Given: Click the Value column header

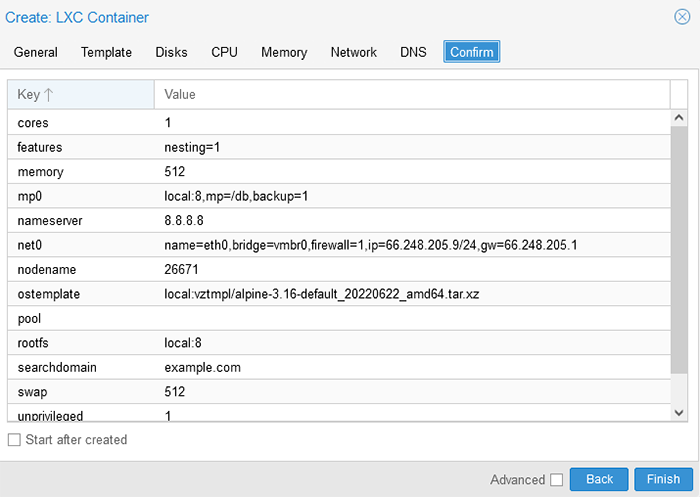Looking at the screenshot, I should (x=412, y=95).
